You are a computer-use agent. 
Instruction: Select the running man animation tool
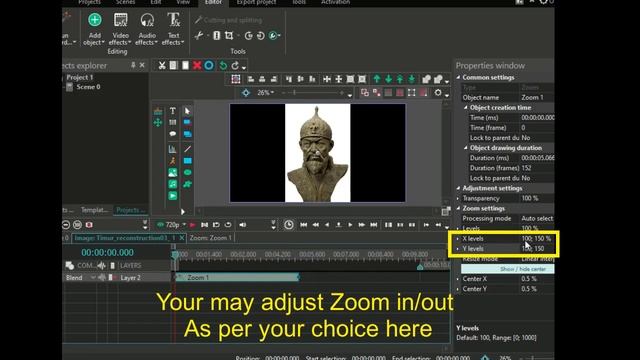tap(173, 161)
